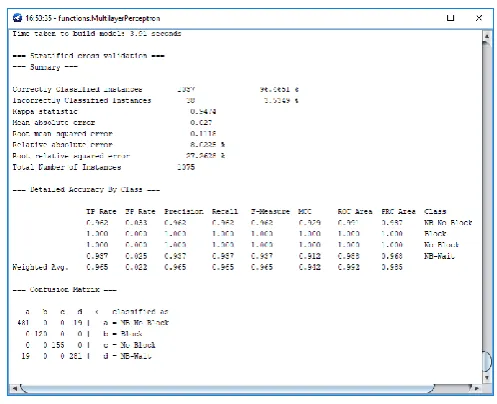Click the 'ROC Area' column header

click(x=355, y=211)
